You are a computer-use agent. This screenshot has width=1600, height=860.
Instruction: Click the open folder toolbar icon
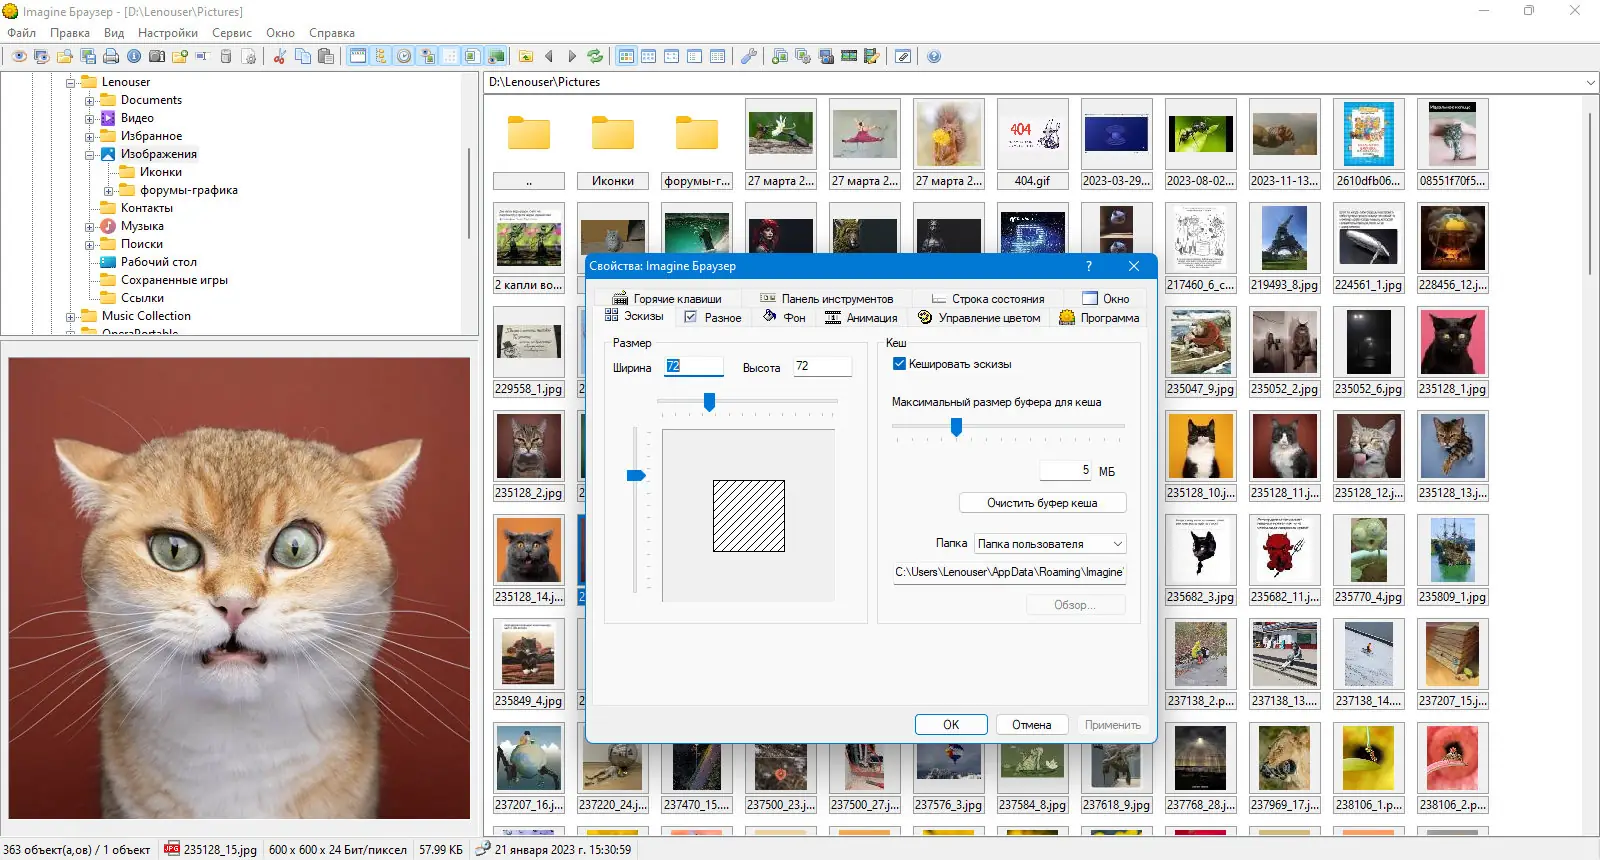[65, 57]
